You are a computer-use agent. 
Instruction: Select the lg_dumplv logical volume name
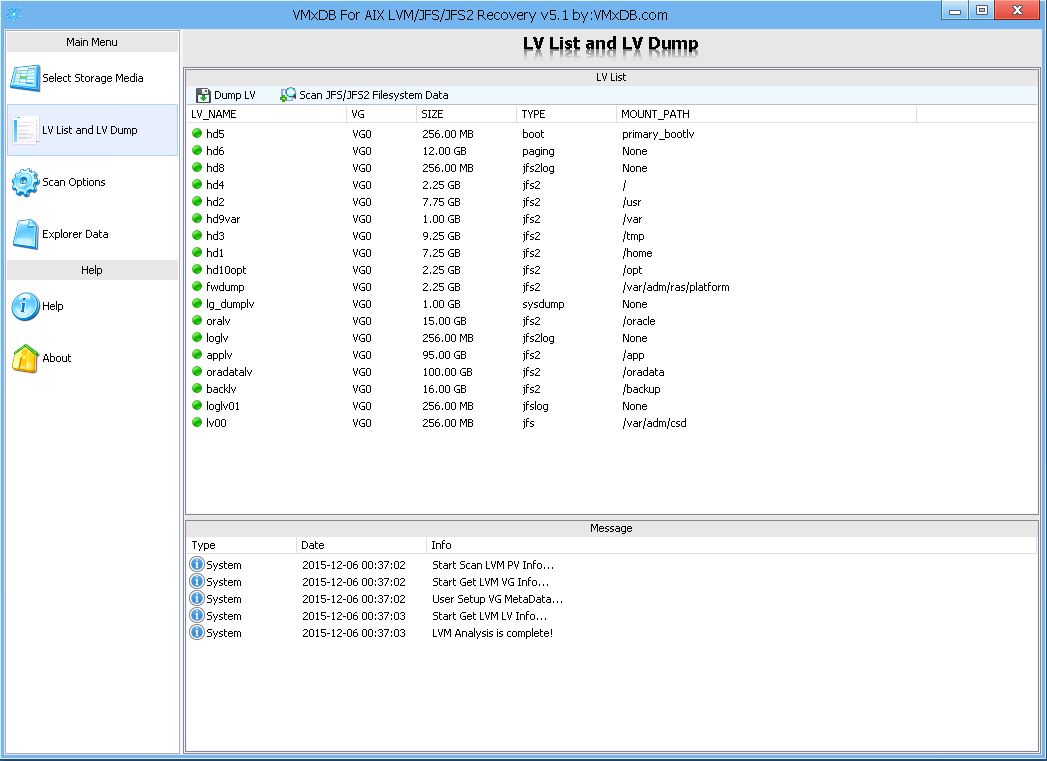coord(230,304)
